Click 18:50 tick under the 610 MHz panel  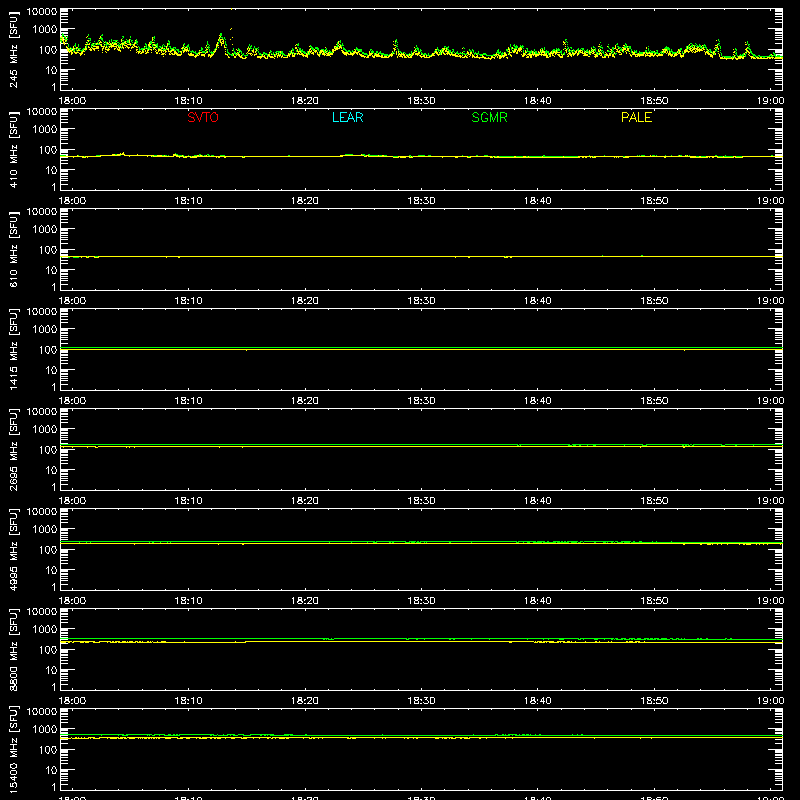coord(654,301)
